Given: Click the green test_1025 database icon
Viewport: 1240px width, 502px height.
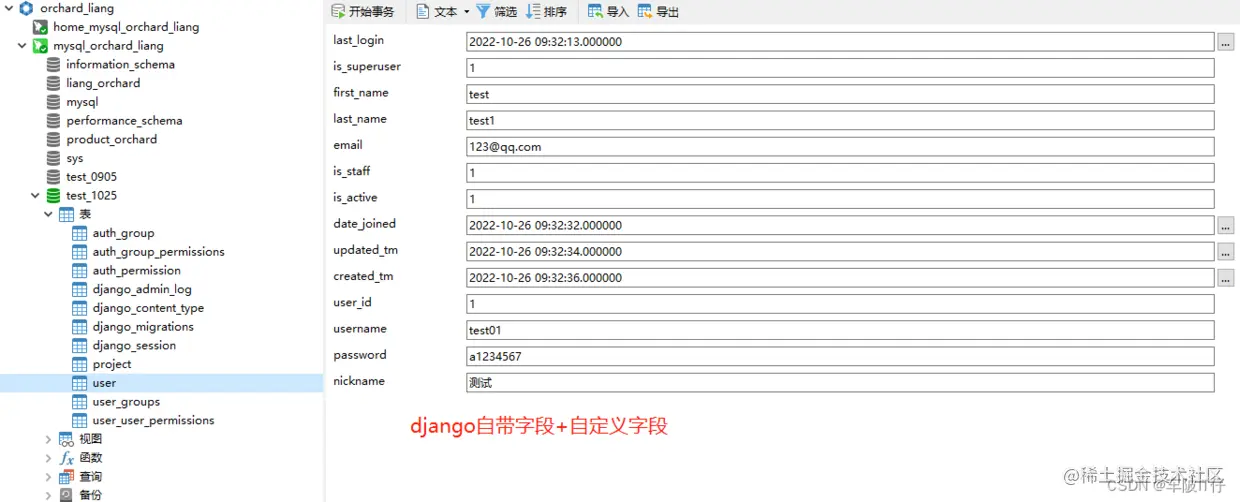Looking at the screenshot, I should [x=53, y=196].
